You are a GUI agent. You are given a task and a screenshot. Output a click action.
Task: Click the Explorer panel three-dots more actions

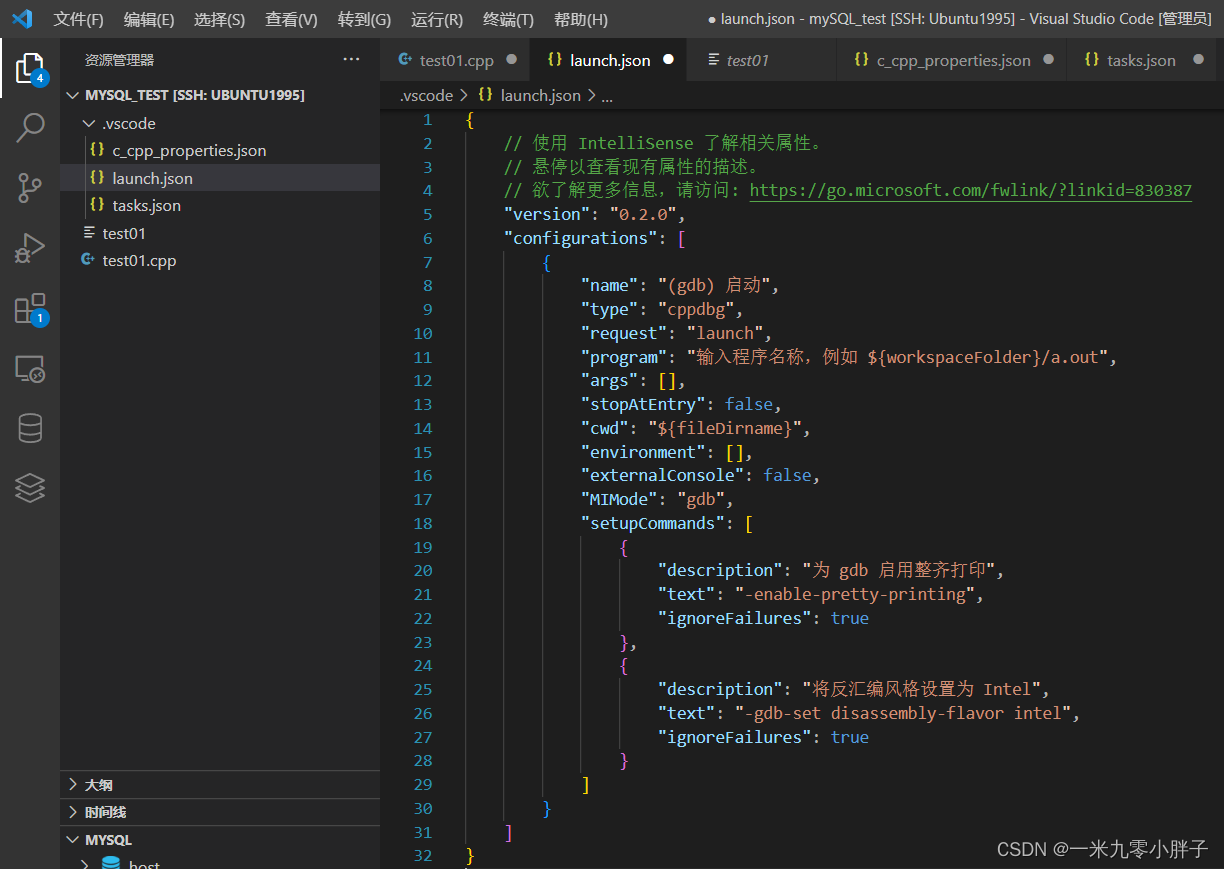pyautogui.click(x=351, y=60)
